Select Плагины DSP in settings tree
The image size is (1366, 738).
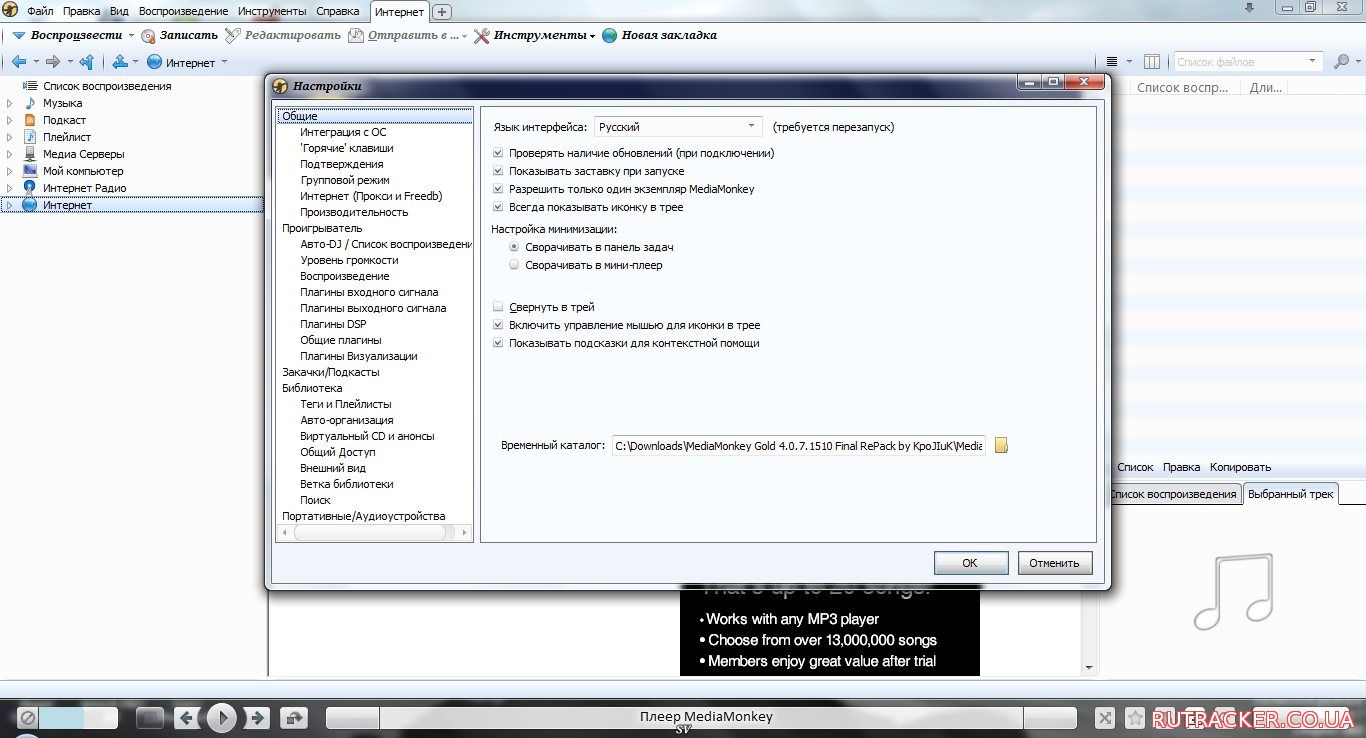333,324
